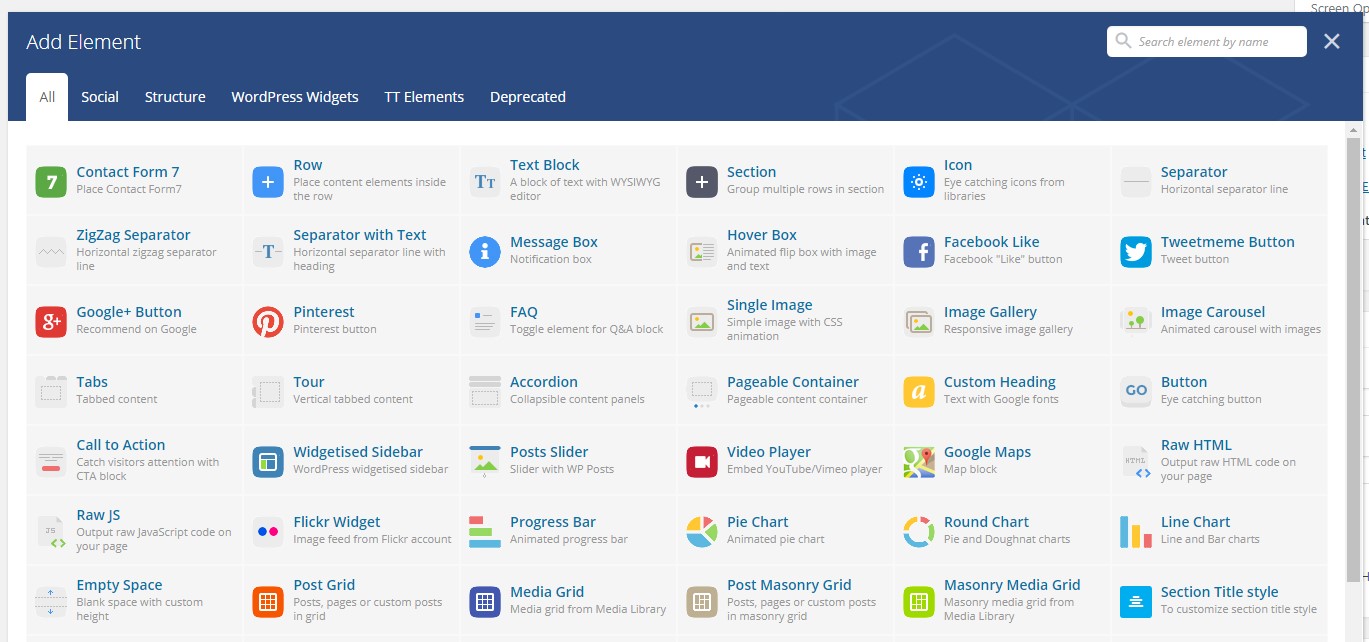Click the Widgetised Sidebar icon
The height and width of the screenshot is (642, 1369).
268,462
